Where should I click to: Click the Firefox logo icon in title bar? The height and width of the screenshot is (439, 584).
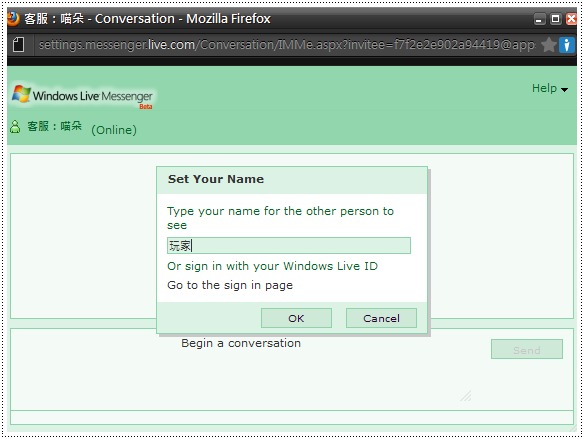(12, 18)
